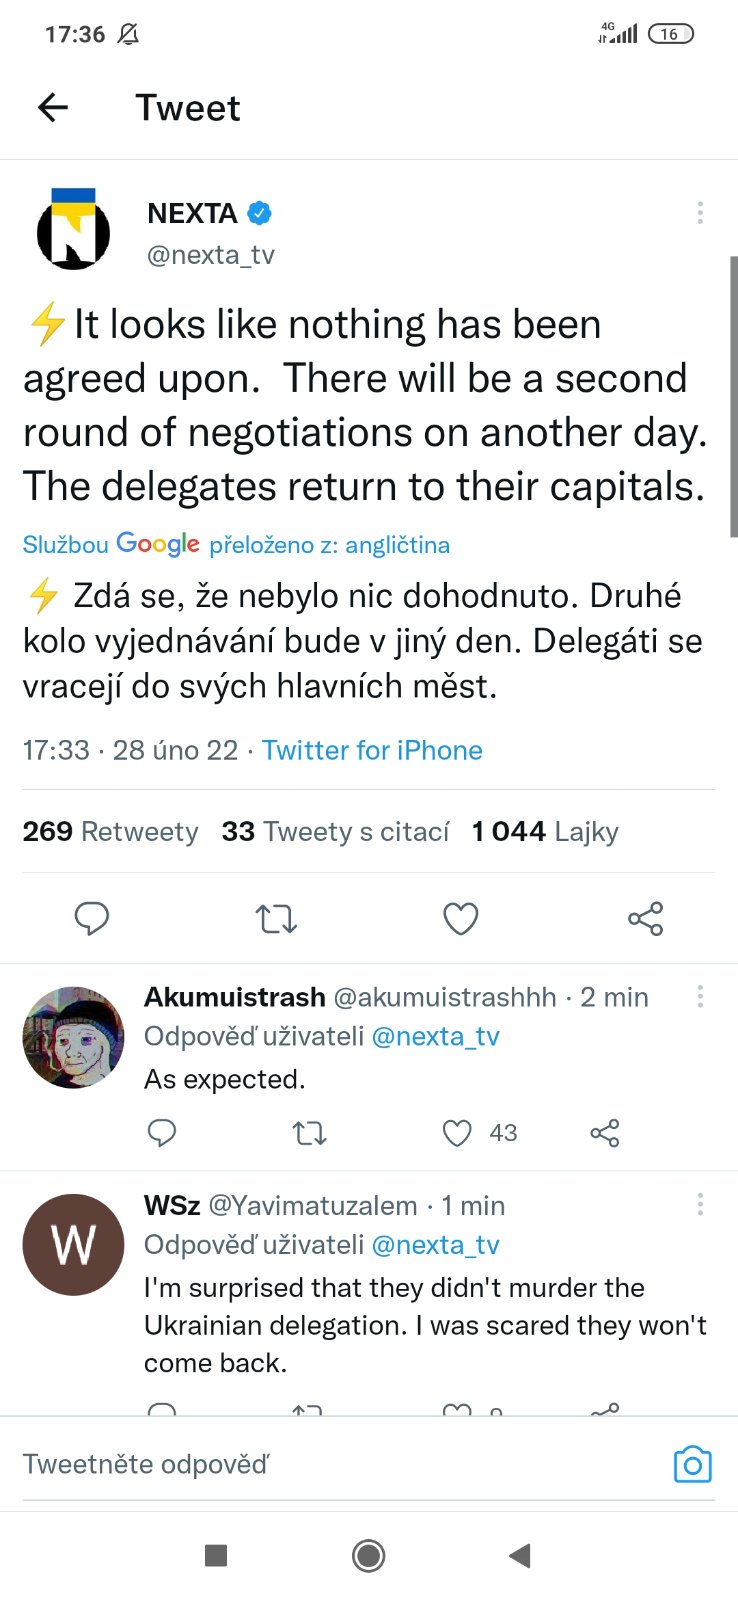Screen dimensions: 738x1600
Task: Open the camera icon in reply bar
Action: (692, 1465)
